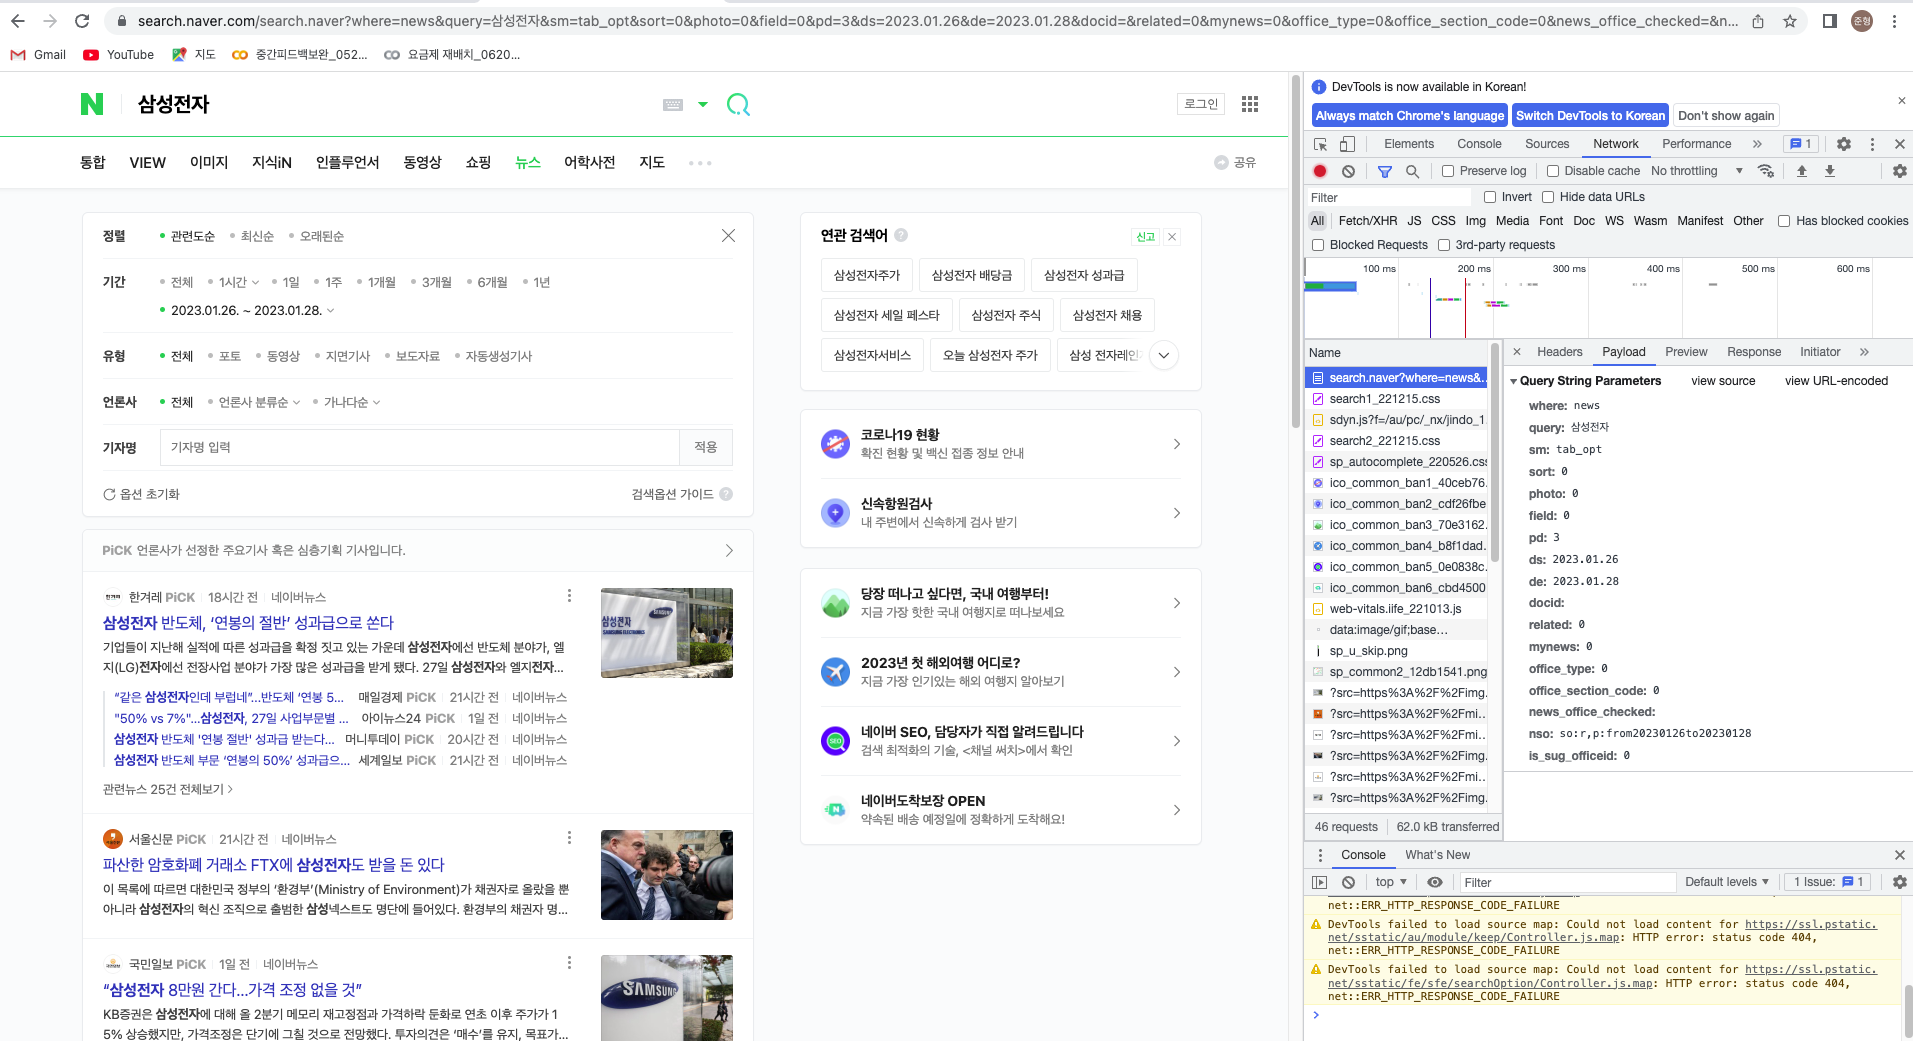Expand the date range 2023.01.26 dropdown
Image resolution: width=1913 pixels, height=1041 pixels.
coord(252,310)
